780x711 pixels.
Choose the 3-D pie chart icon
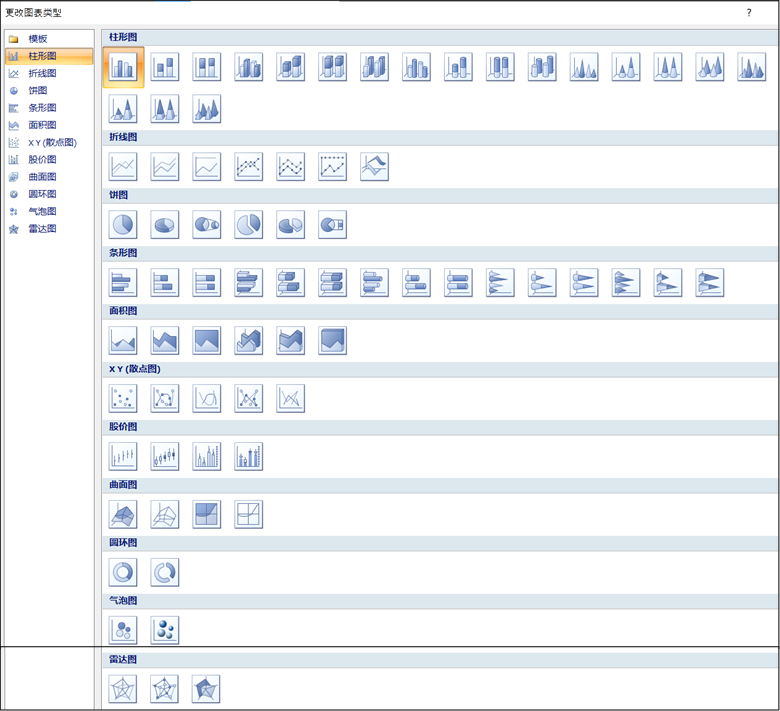(165, 224)
